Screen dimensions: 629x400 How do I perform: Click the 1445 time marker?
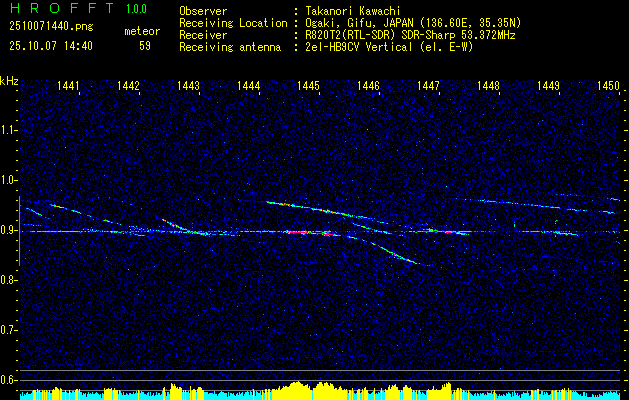coord(308,87)
